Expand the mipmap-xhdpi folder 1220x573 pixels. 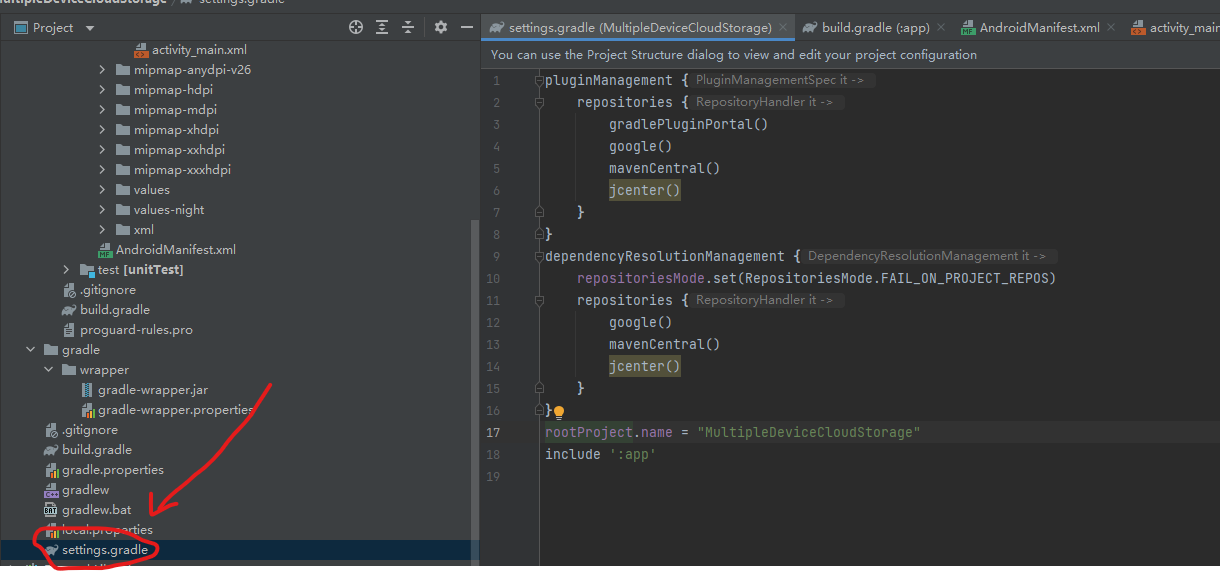[102, 130]
